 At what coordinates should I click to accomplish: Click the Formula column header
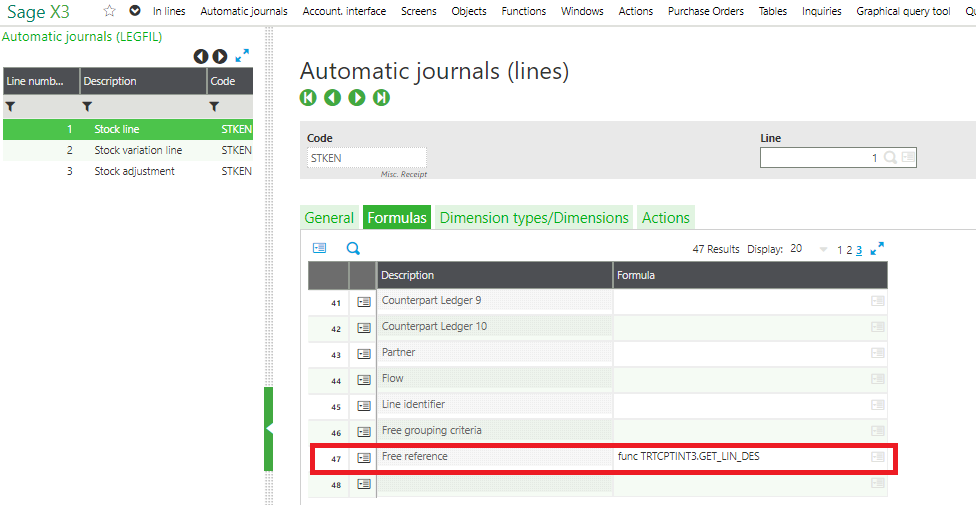click(x=750, y=275)
